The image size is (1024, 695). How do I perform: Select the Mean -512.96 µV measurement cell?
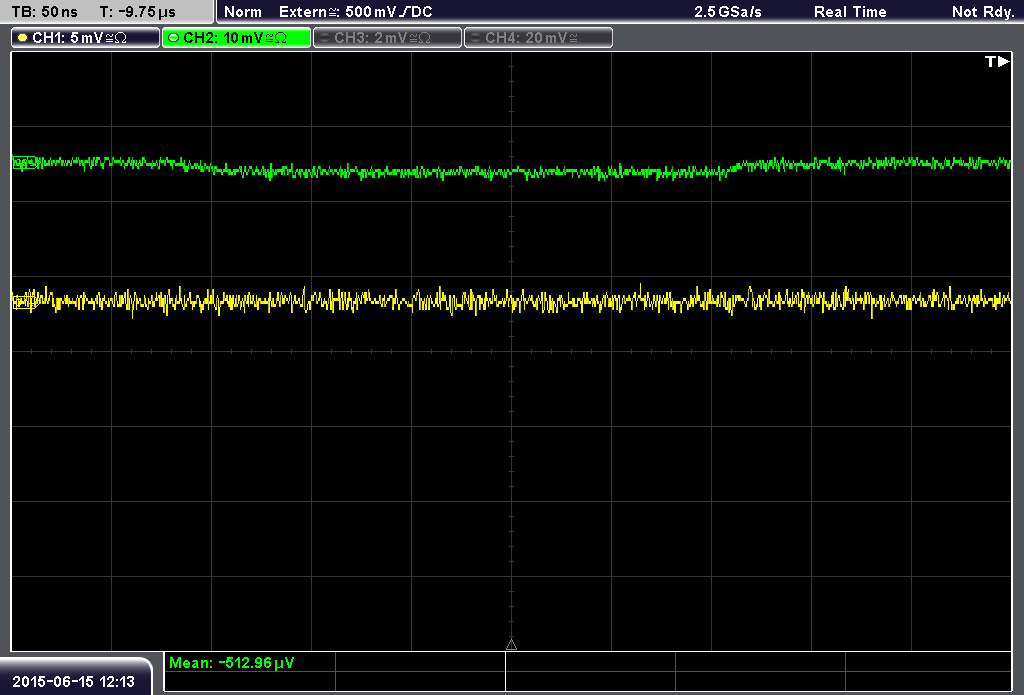pos(249,662)
